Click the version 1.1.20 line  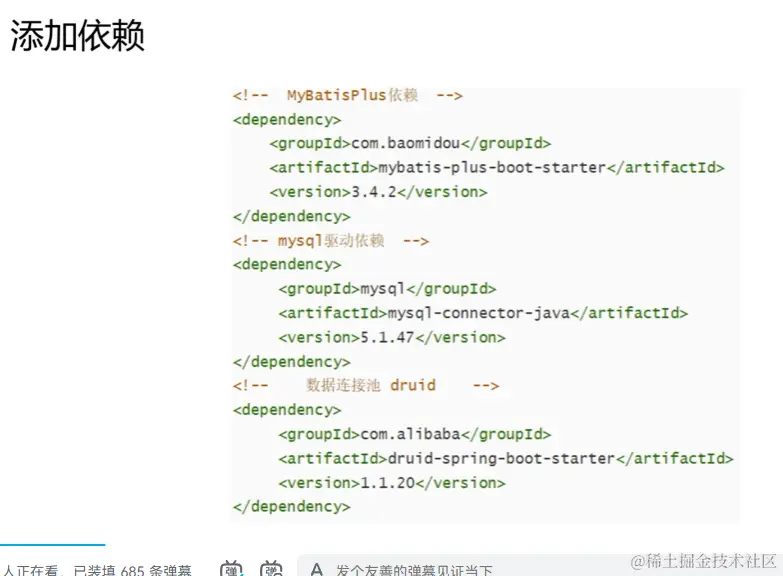392,483
